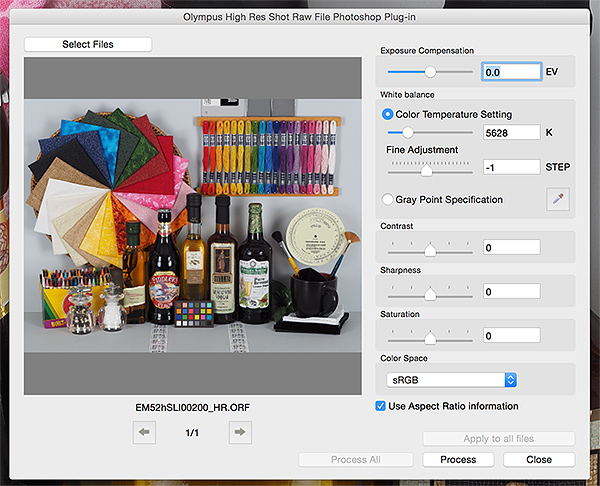Click the Saturation slider
This screenshot has height=486, width=600.
430,336
